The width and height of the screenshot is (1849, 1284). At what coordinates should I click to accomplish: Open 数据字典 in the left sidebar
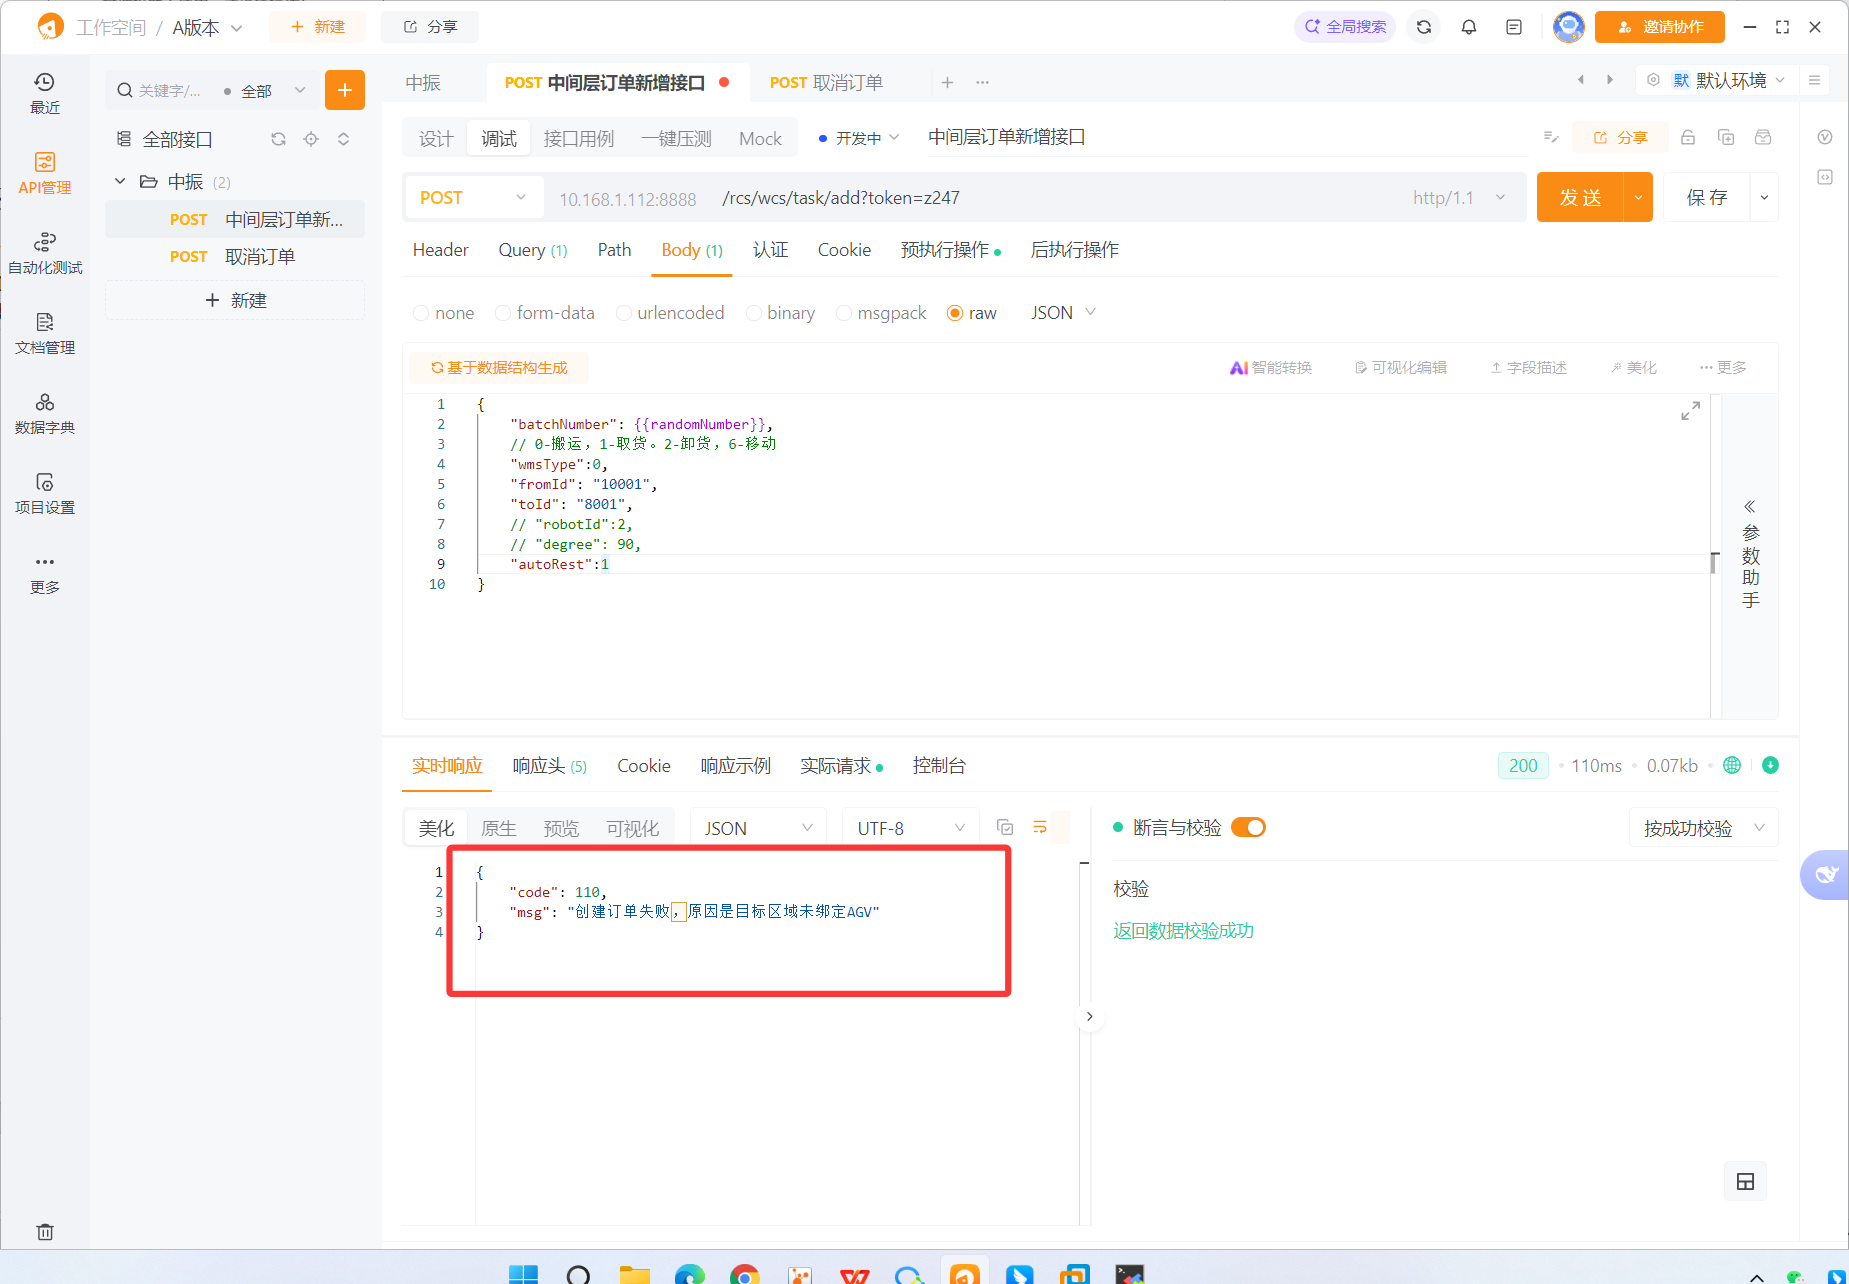(x=45, y=413)
